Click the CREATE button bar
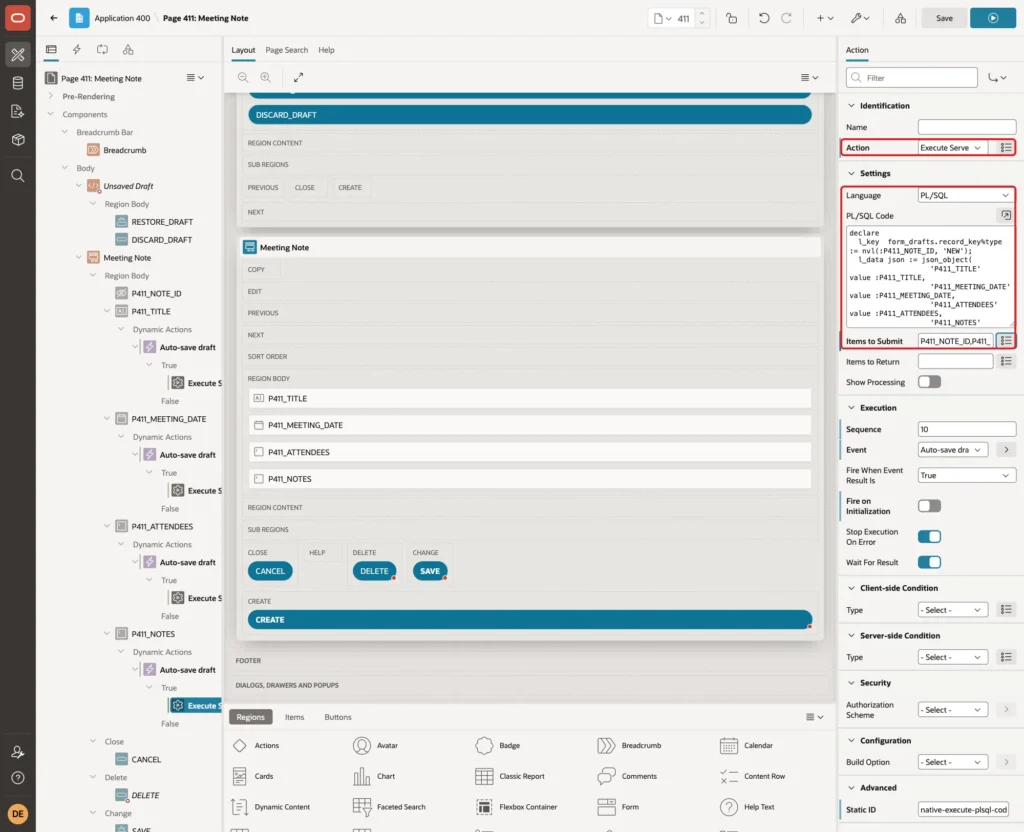This screenshot has width=1024, height=832. (x=530, y=620)
